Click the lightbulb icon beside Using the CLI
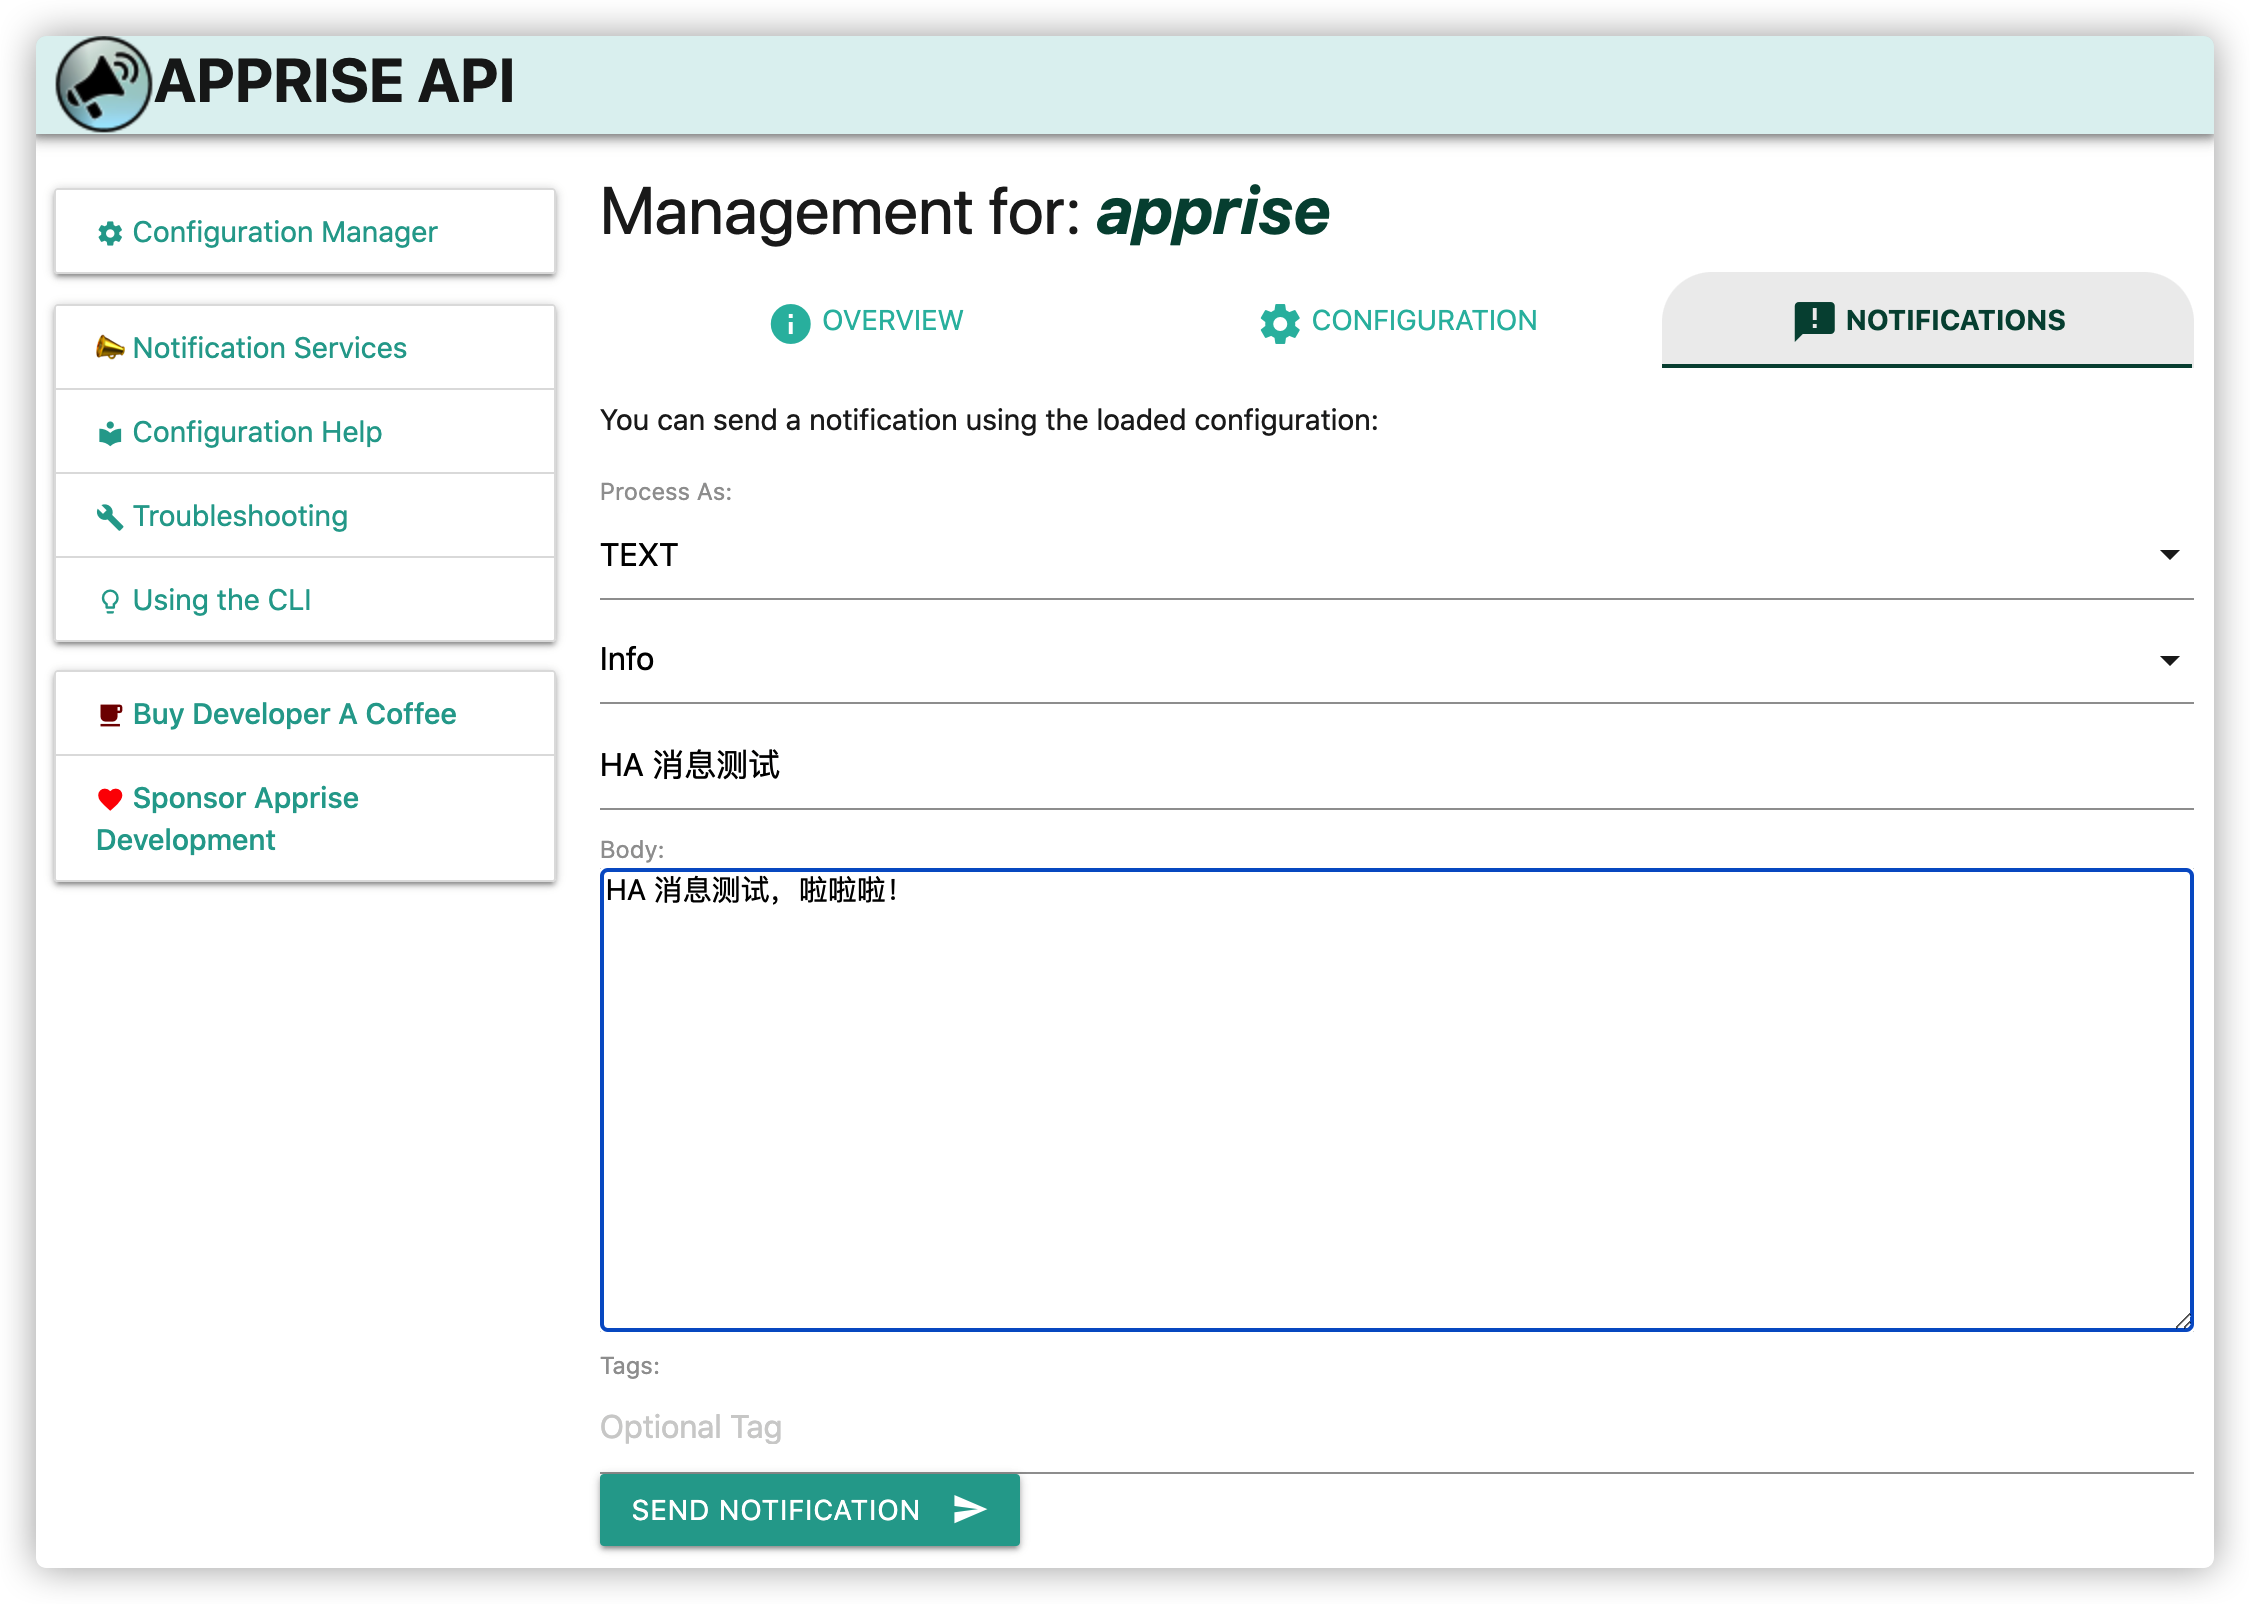Image resolution: width=2250 pixels, height=1604 pixels. 110,601
